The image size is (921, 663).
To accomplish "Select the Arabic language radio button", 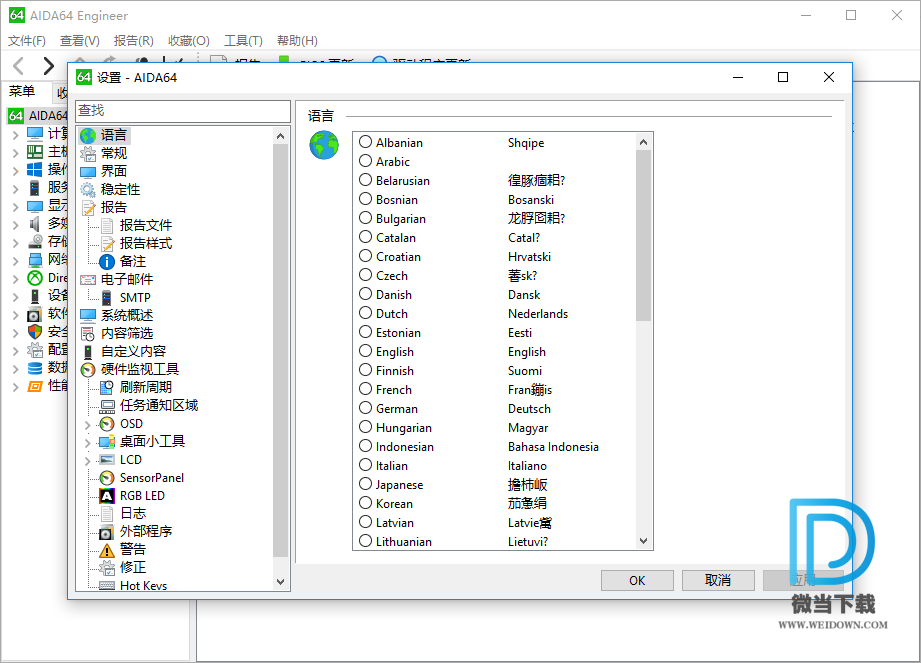I will (365, 161).
